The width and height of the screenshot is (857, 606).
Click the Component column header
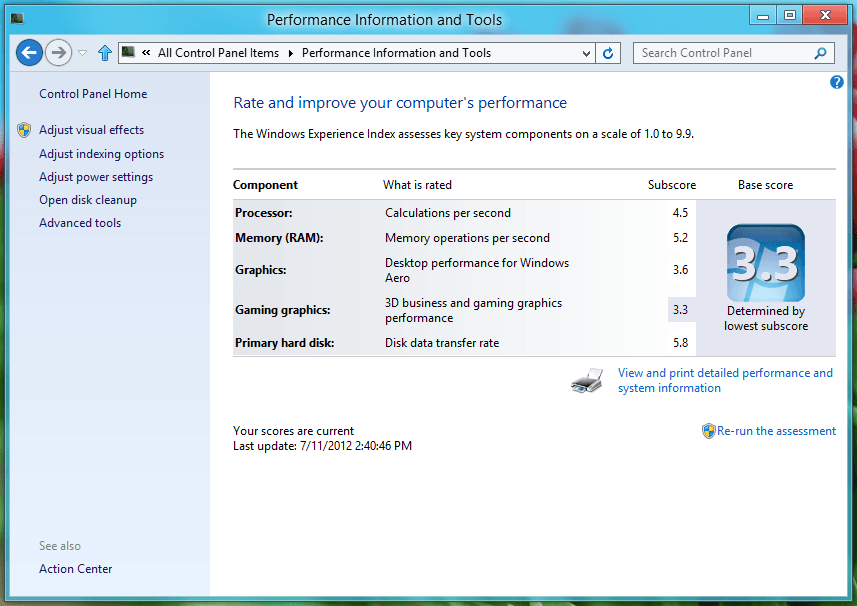[x=265, y=185]
